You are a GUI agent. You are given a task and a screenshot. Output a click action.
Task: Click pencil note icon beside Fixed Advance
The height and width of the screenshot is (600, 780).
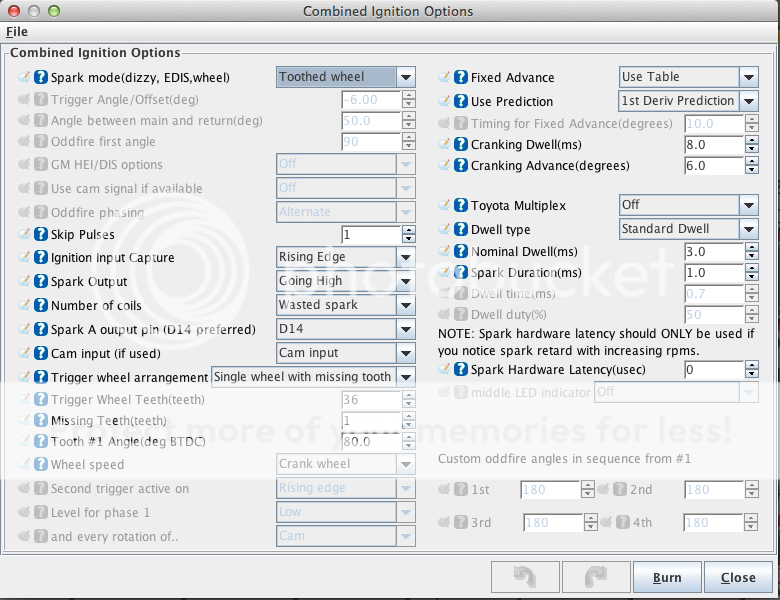tap(444, 77)
